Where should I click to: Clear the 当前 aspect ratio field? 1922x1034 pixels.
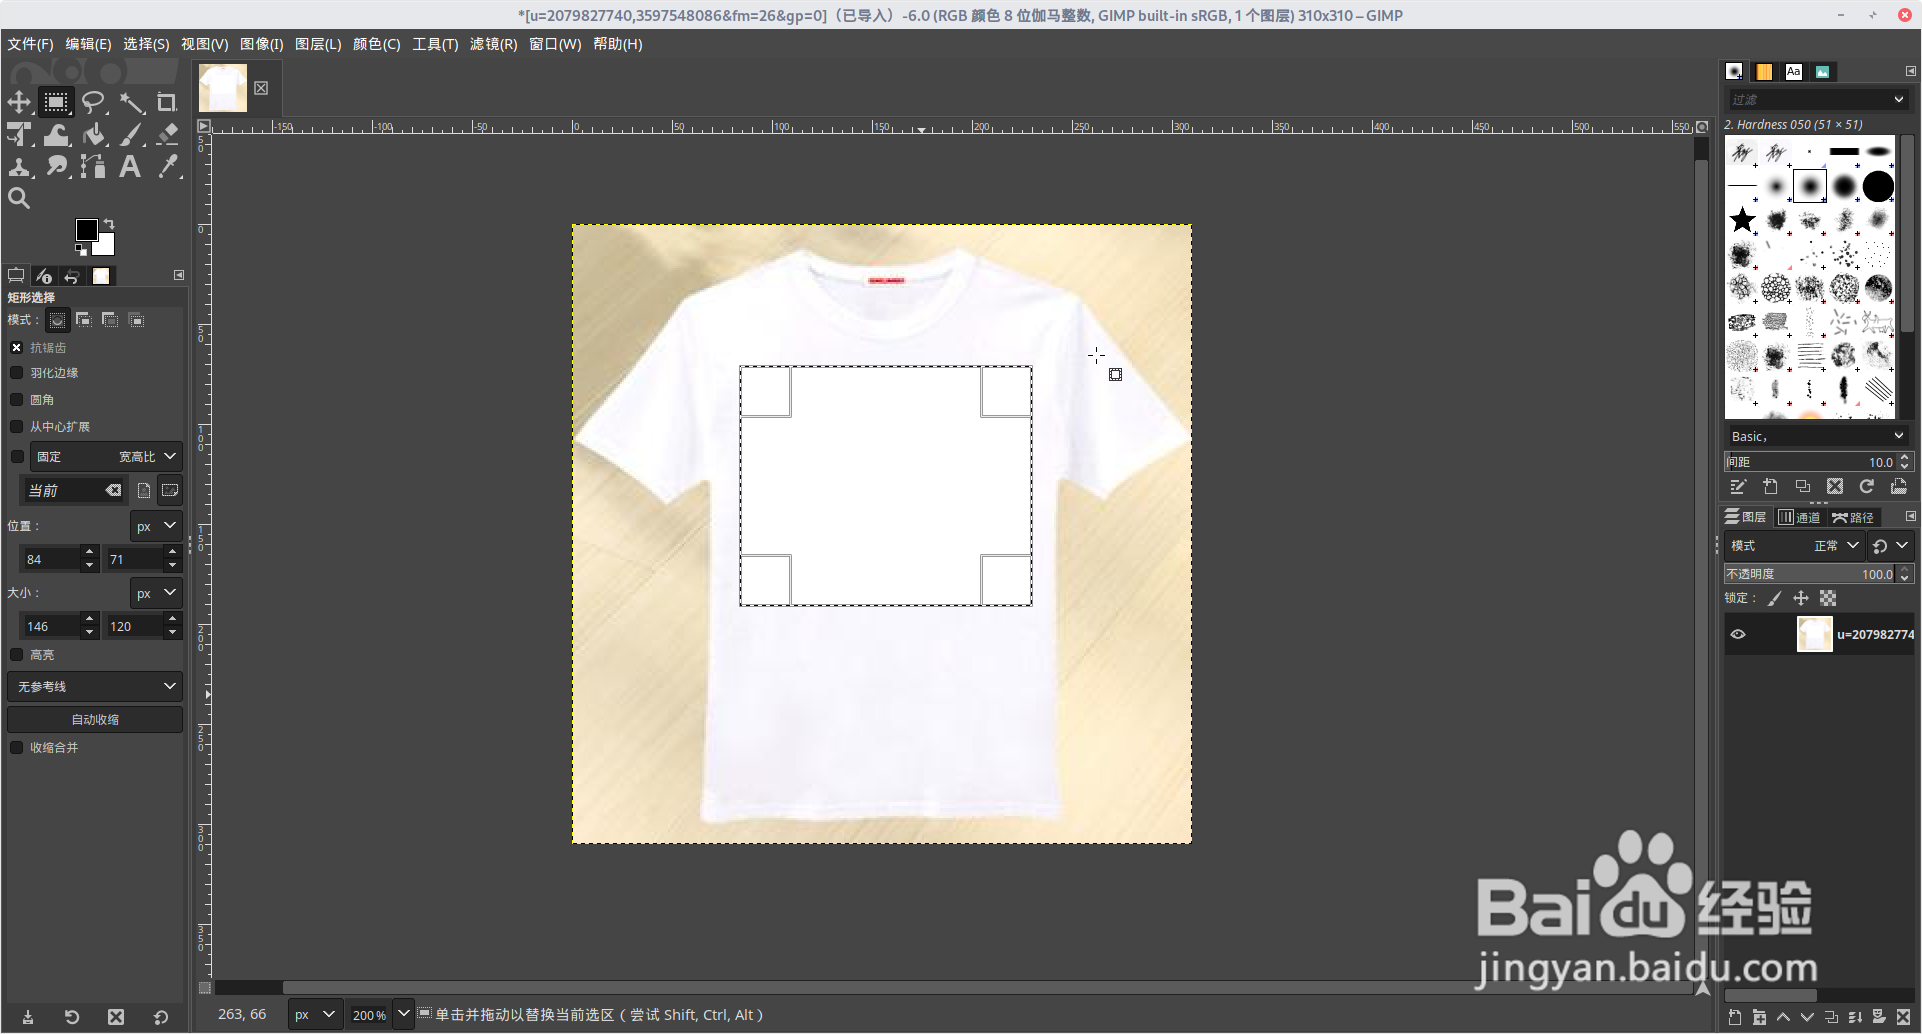(114, 490)
